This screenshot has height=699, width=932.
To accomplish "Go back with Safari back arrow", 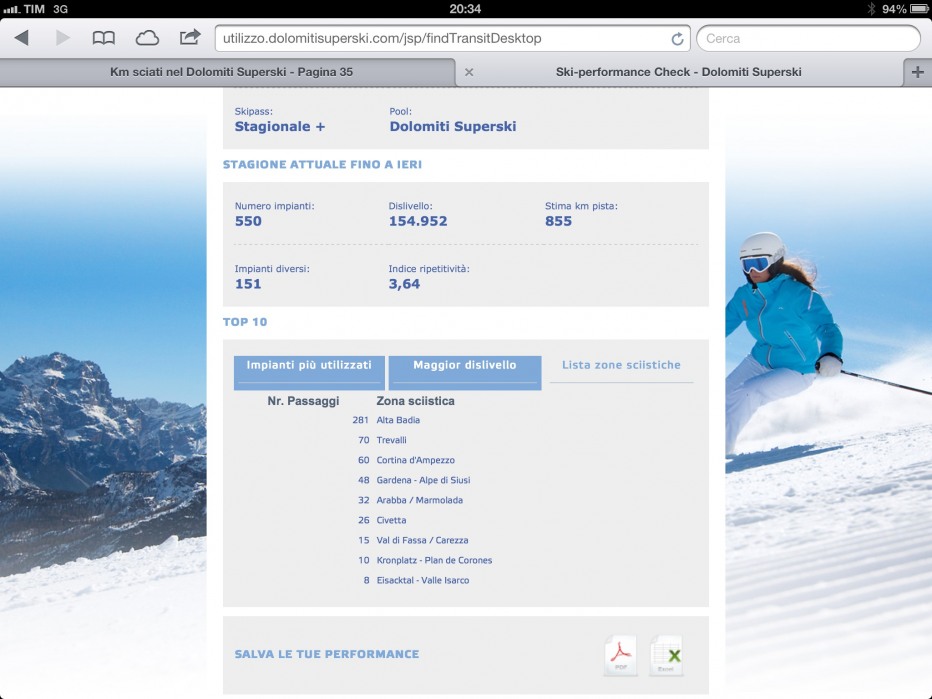I will tap(21, 38).
